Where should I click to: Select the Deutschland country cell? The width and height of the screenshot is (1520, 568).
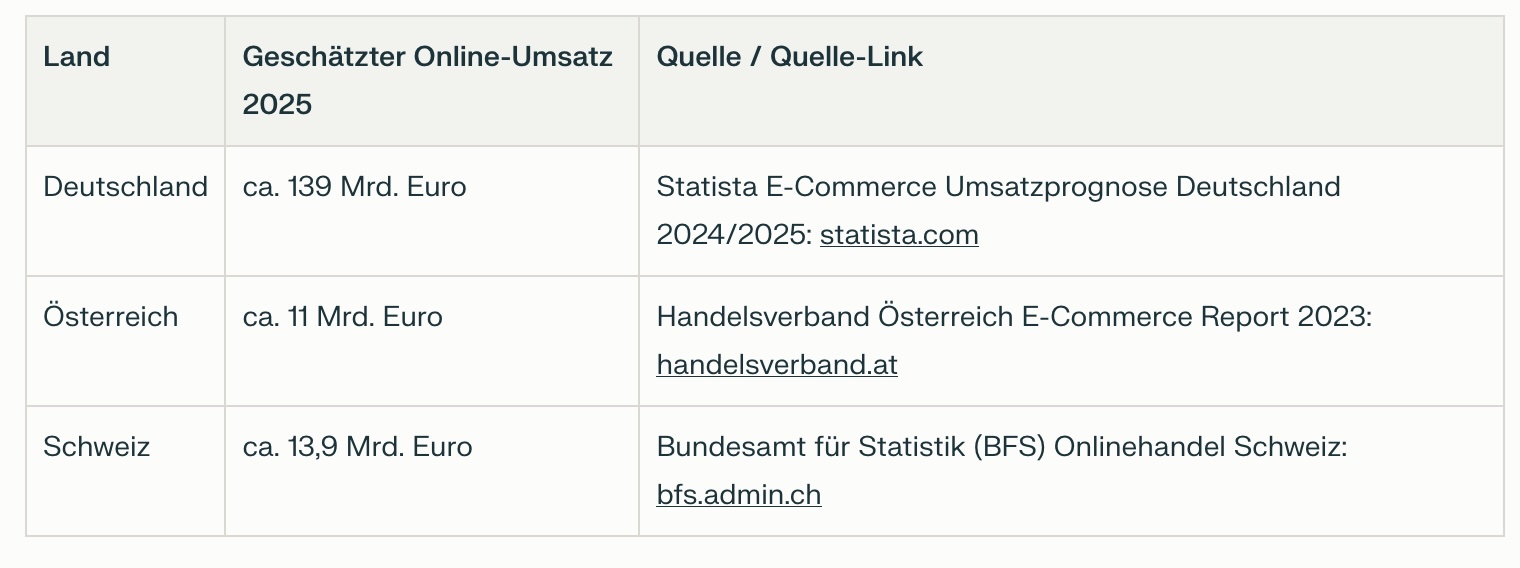126,187
